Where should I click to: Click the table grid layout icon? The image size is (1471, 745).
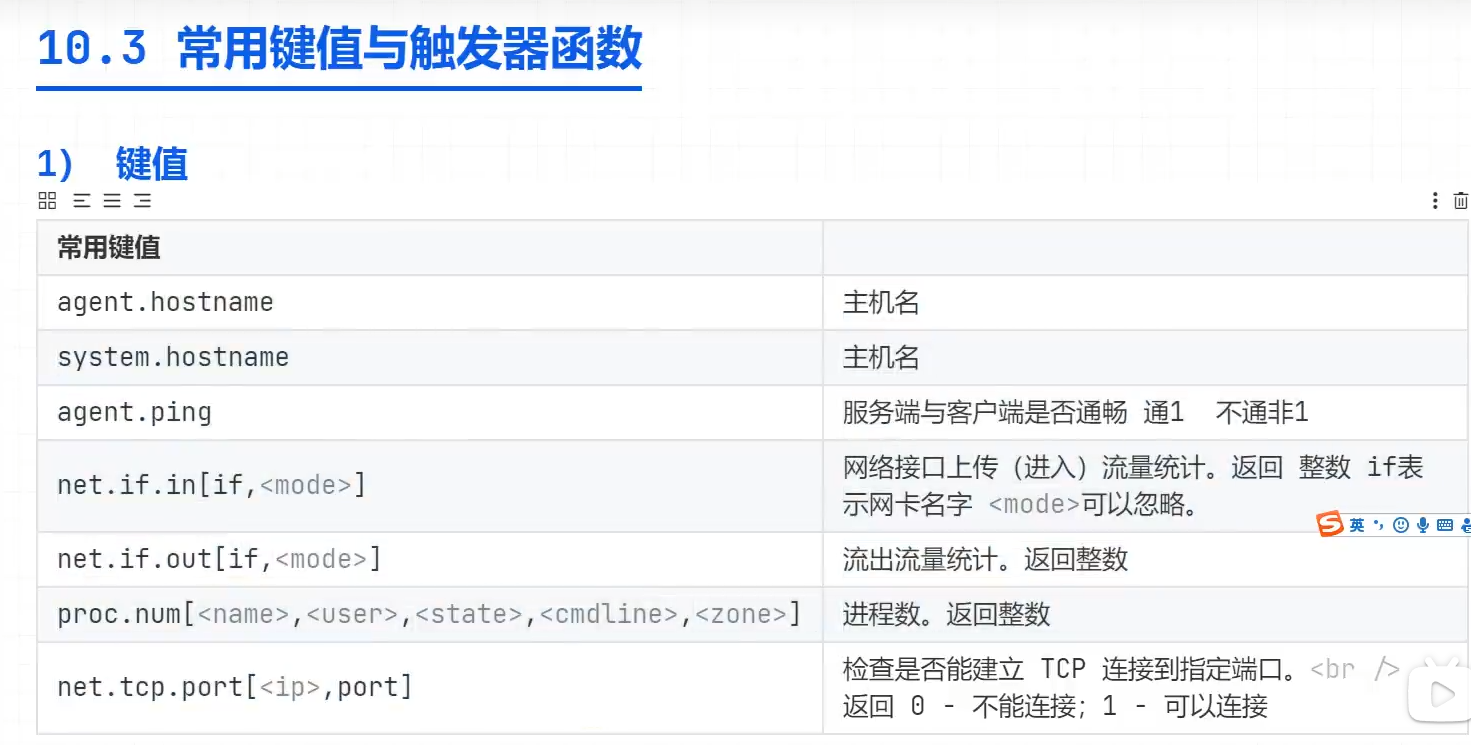[x=47, y=201]
